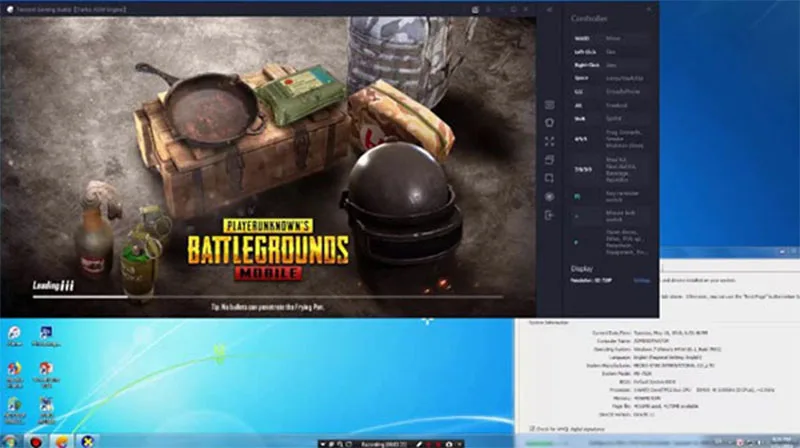Open the iTunes desktop shortcut
The image size is (800, 448).
[x=14, y=336]
